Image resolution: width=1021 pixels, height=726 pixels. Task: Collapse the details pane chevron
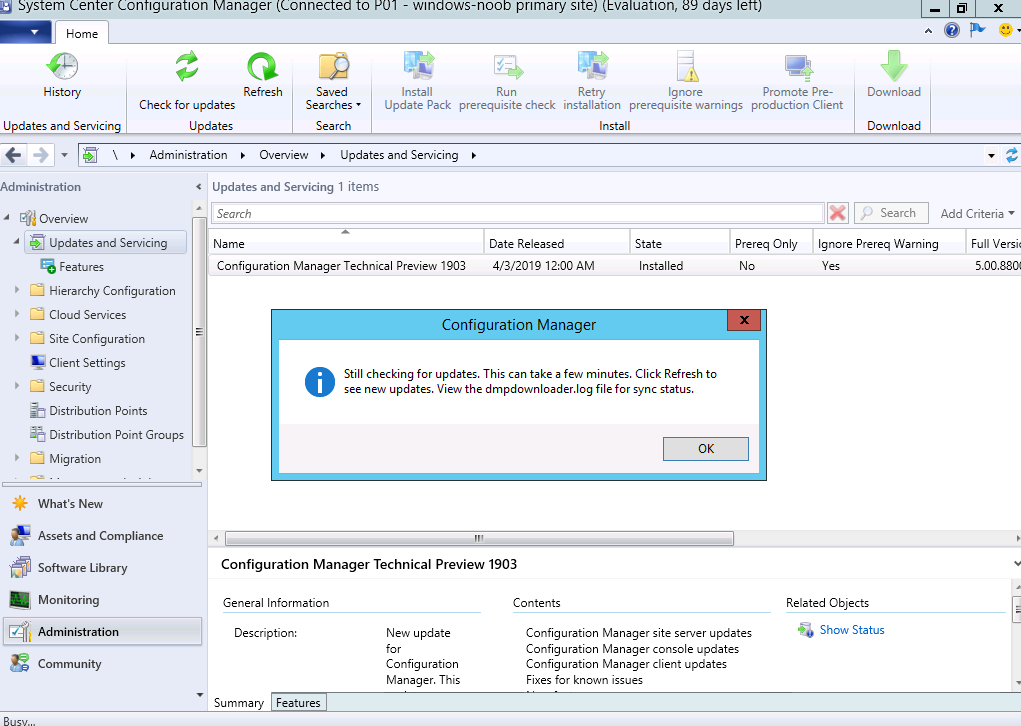pos(1016,564)
